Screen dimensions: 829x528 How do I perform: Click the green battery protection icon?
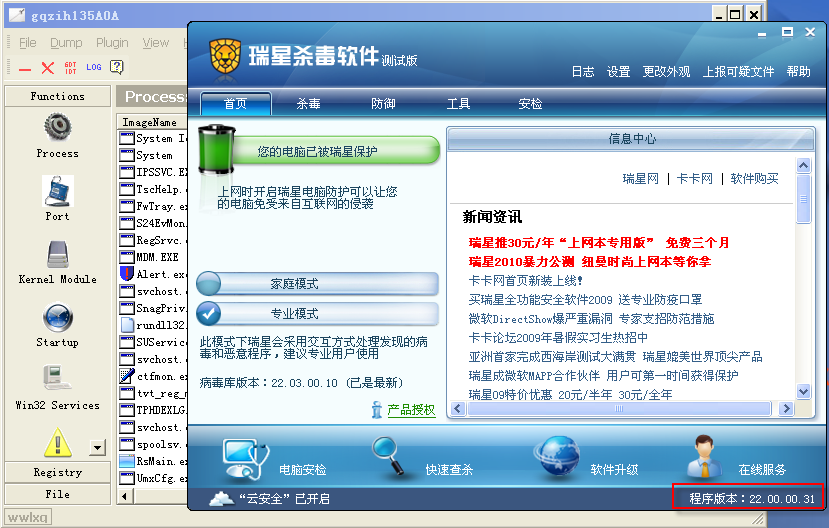(x=217, y=150)
